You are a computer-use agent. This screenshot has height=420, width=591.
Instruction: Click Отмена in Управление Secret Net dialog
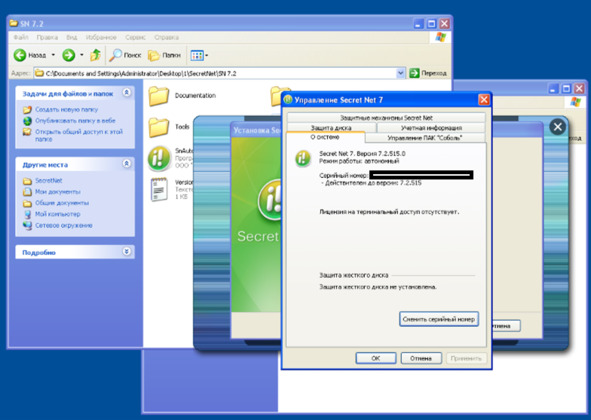coord(421,358)
